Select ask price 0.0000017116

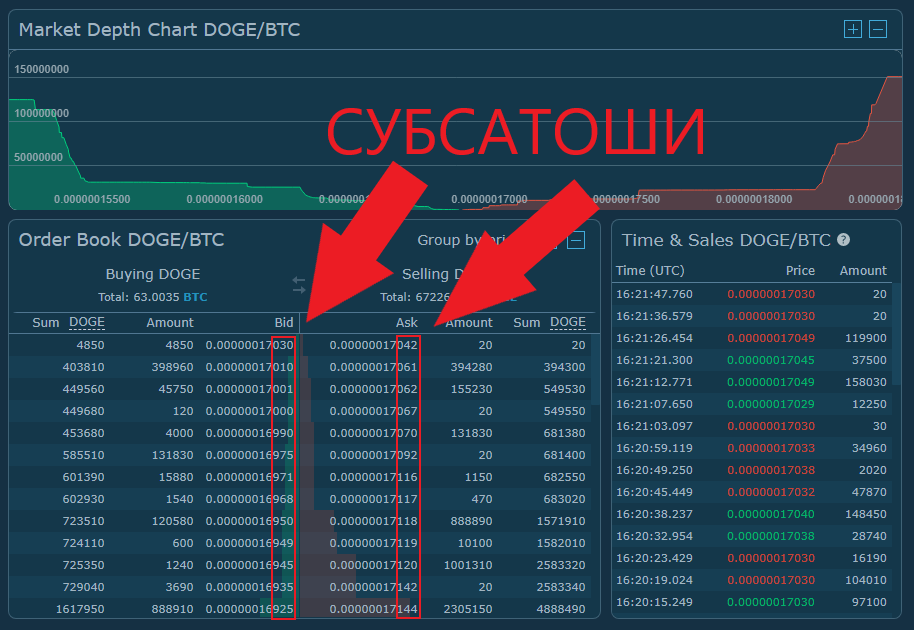click(x=374, y=477)
